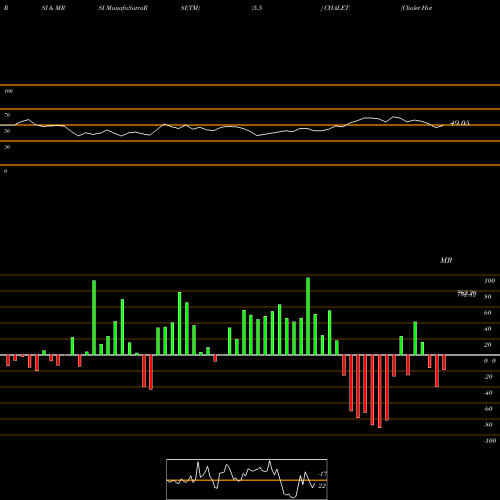Click the overlapping price values beside MR 80 label

click(467, 294)
